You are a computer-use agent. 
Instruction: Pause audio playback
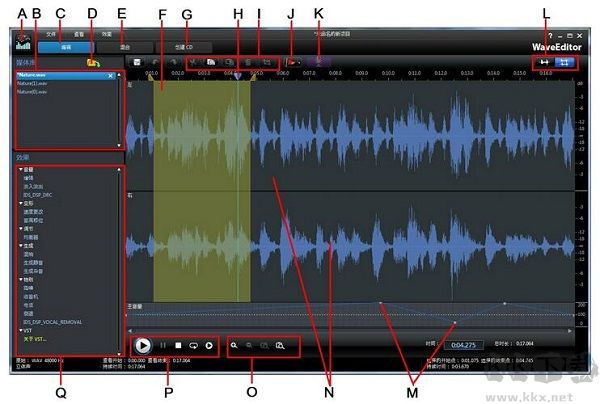[x=163, y=345]
